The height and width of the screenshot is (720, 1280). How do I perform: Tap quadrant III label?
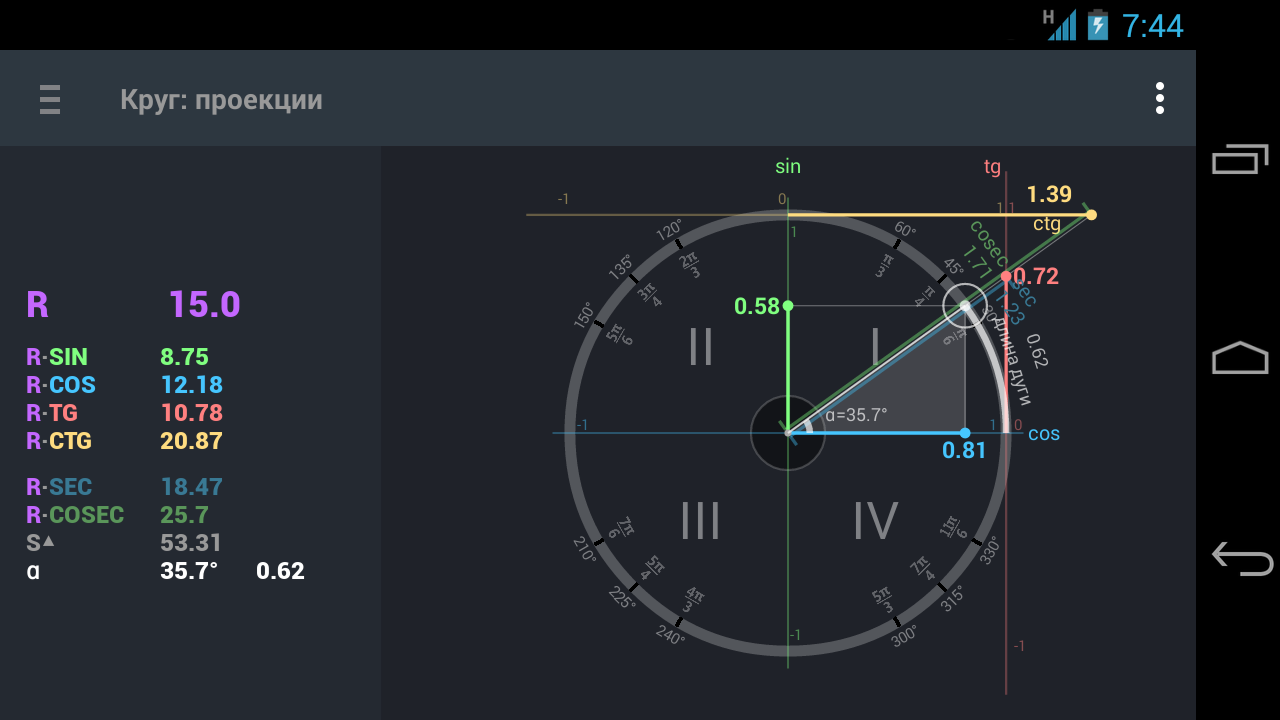point(700,521)
